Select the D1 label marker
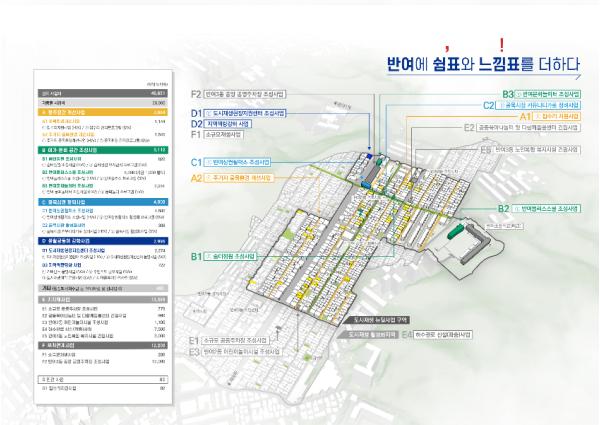 197,113
